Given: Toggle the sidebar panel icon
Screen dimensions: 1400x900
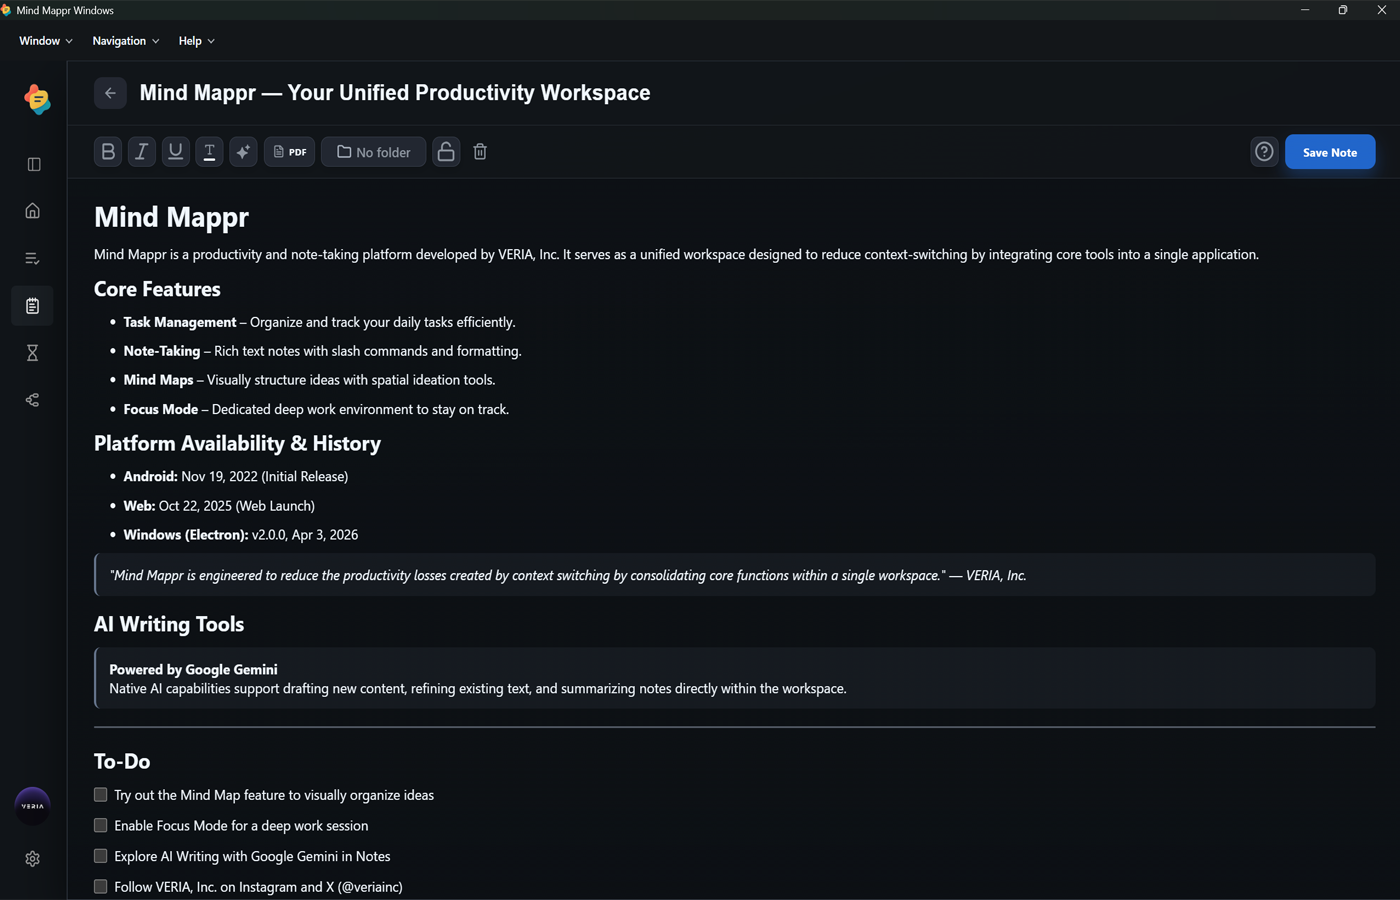Looking at the screenshot, I should pyautogui.click(x=33, y=164).
